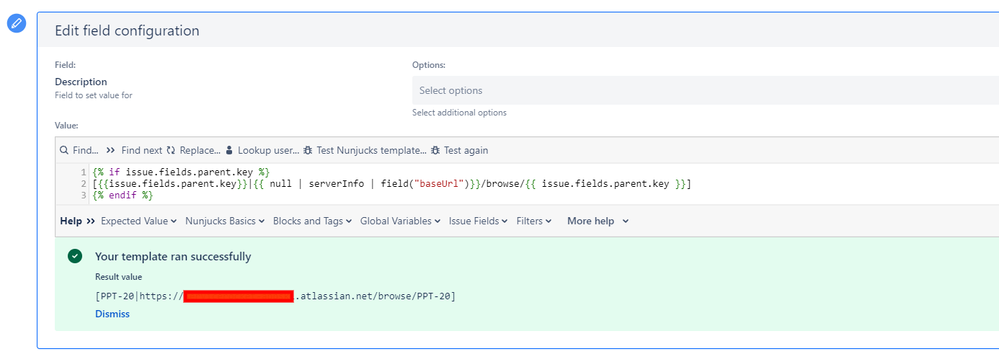Click the Test again bug icon
This screenshot has width=999, height=360.
pos(435,150)
